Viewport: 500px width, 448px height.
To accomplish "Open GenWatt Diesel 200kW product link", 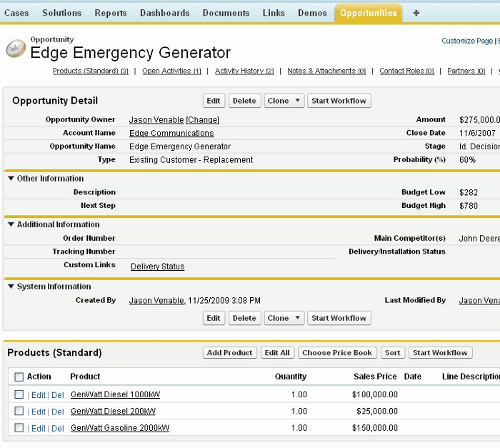I will click(113, 411).
